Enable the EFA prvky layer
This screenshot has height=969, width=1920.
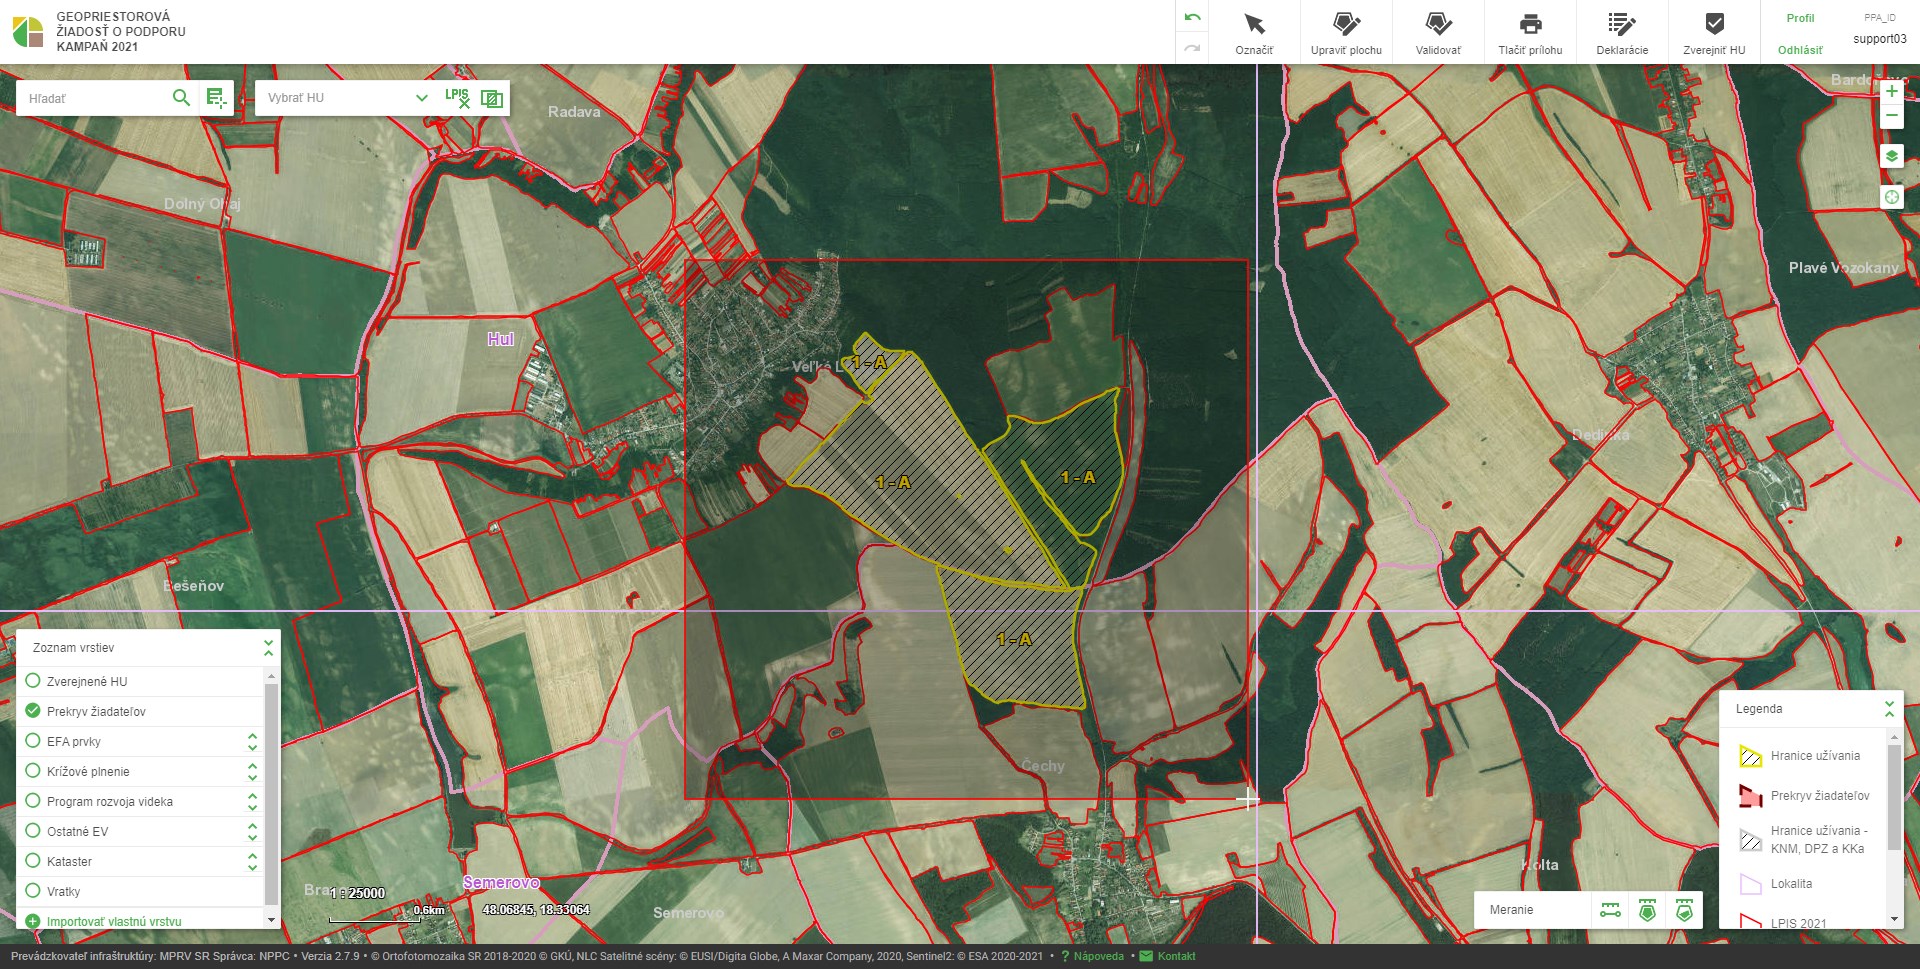click(x=32, y=741)
